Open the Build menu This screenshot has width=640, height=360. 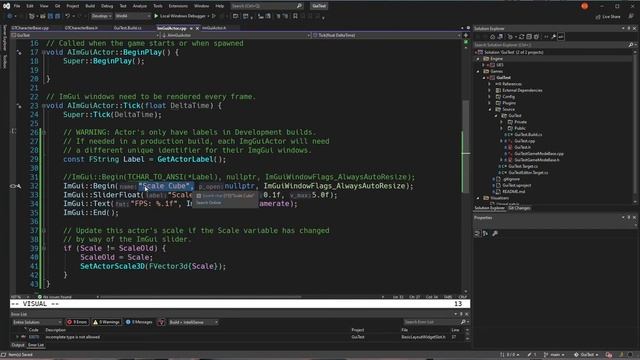90,6
